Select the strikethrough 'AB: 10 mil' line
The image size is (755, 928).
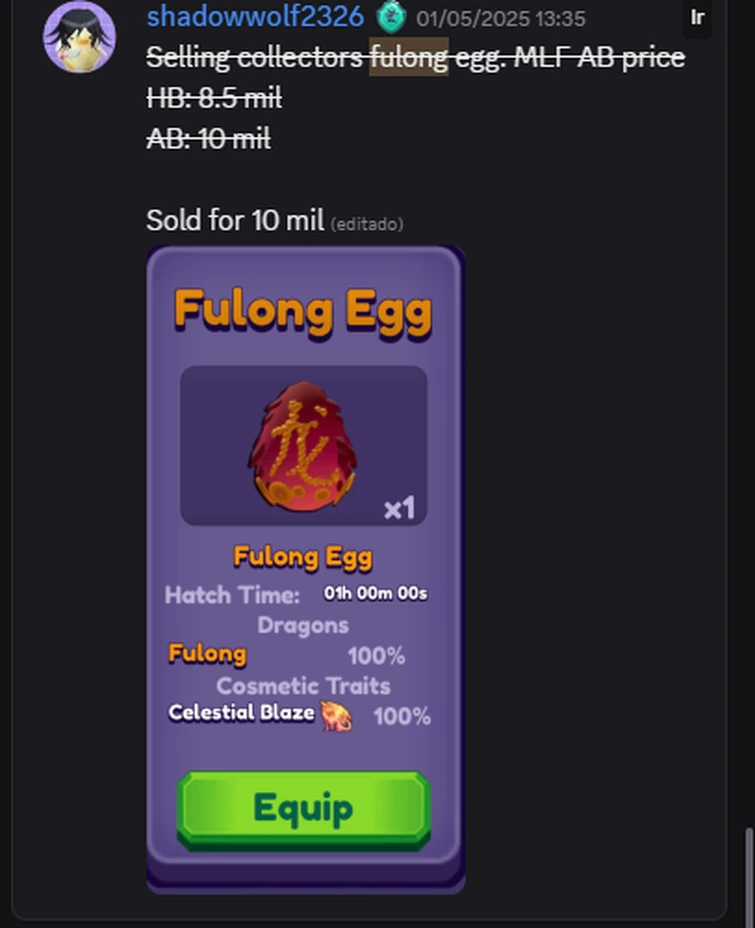(x=208, y=139)
